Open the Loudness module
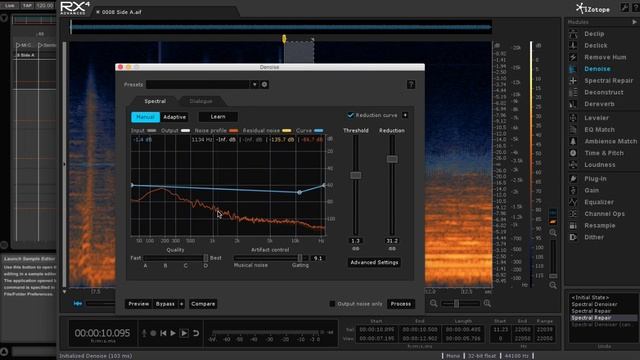The image size is (640, 360). [599, 164]
